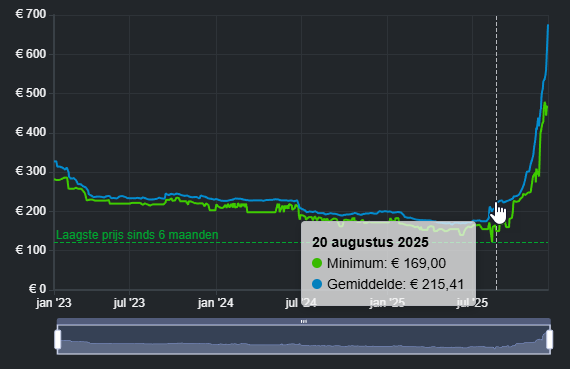This screenshot has height=369, width=570.
Task: Click the '€ 200' y-axis label
Action: pos(31,211)
